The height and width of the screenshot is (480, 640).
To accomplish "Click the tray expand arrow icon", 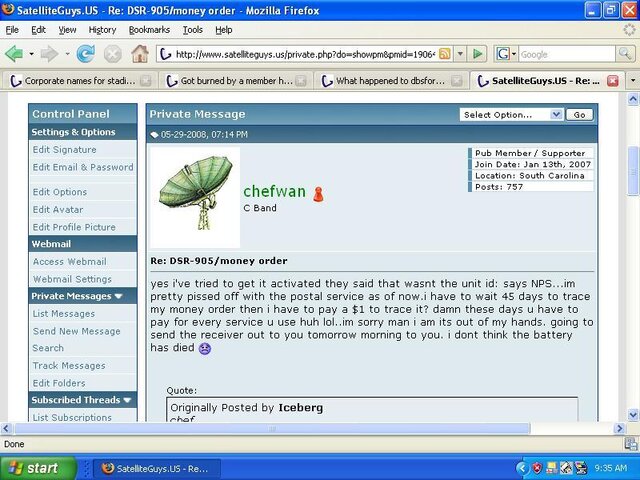I will 522,468.
